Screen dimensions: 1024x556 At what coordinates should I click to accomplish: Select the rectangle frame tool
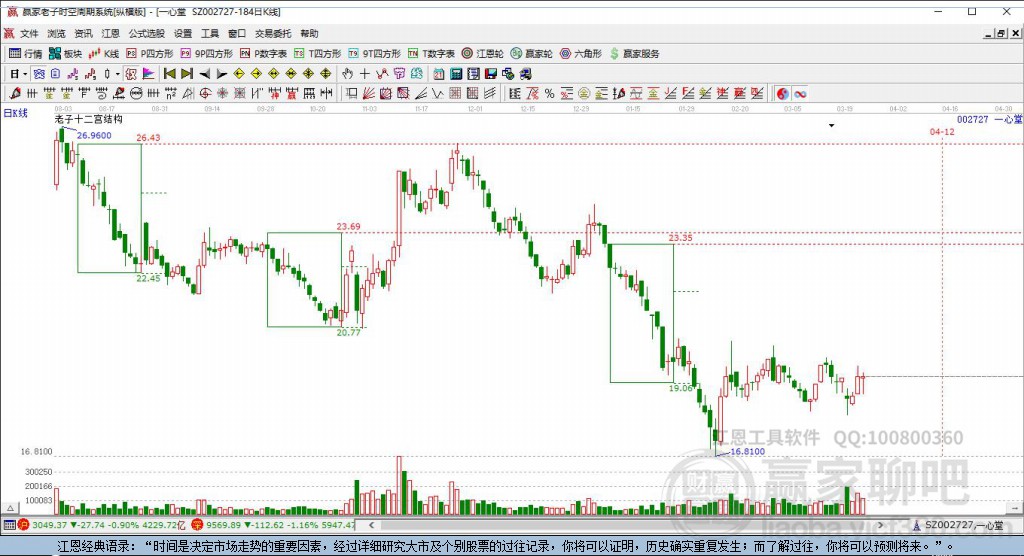click(x=351, y=94)
